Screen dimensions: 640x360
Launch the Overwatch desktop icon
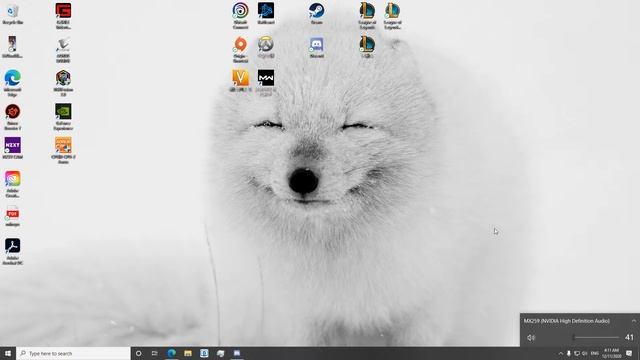point(266,47)
